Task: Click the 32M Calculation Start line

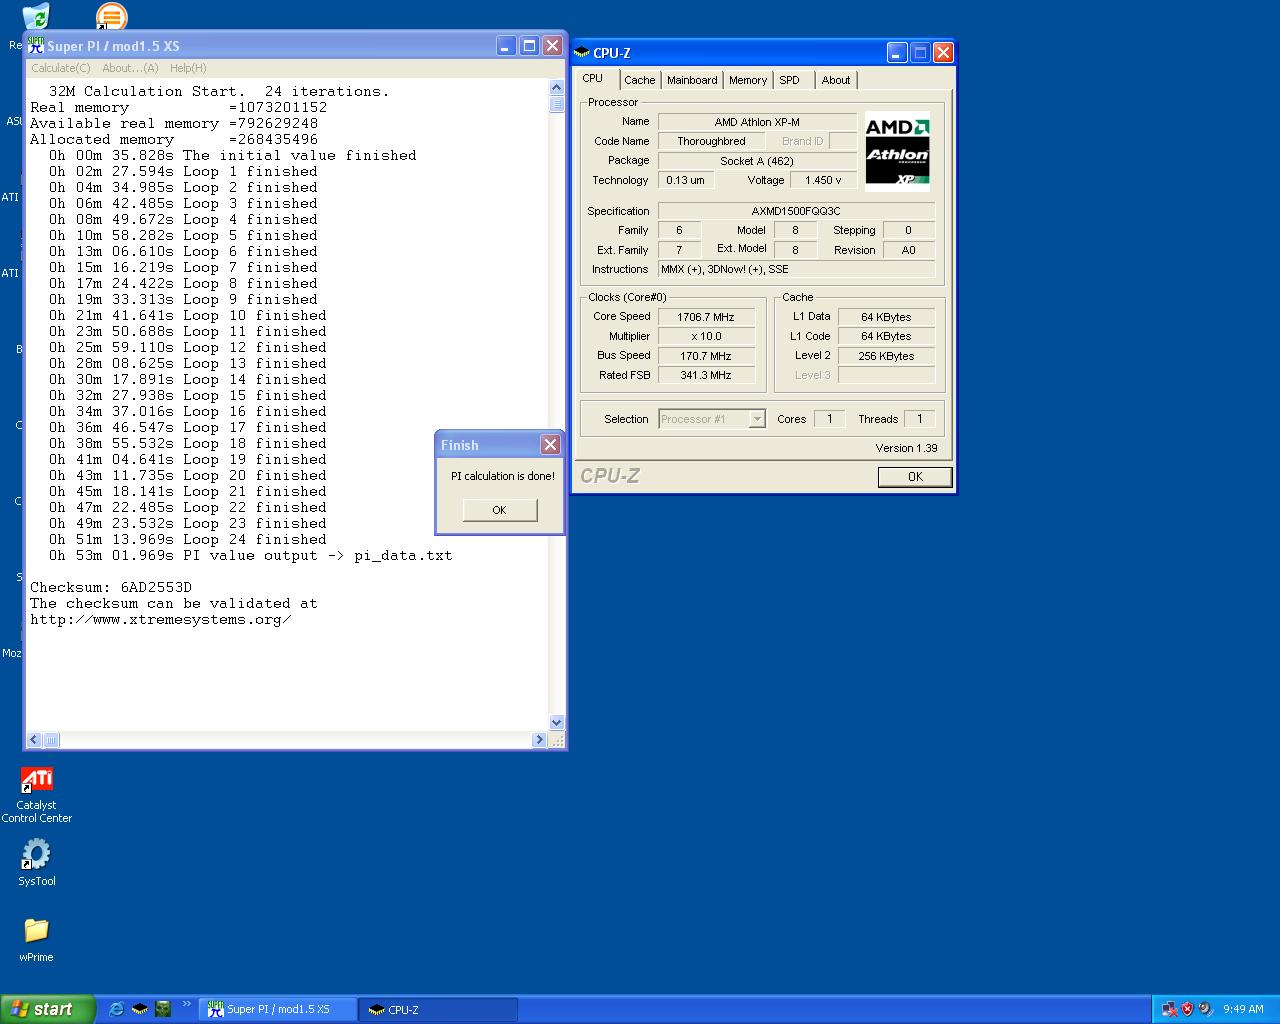Action: point(219,91)
